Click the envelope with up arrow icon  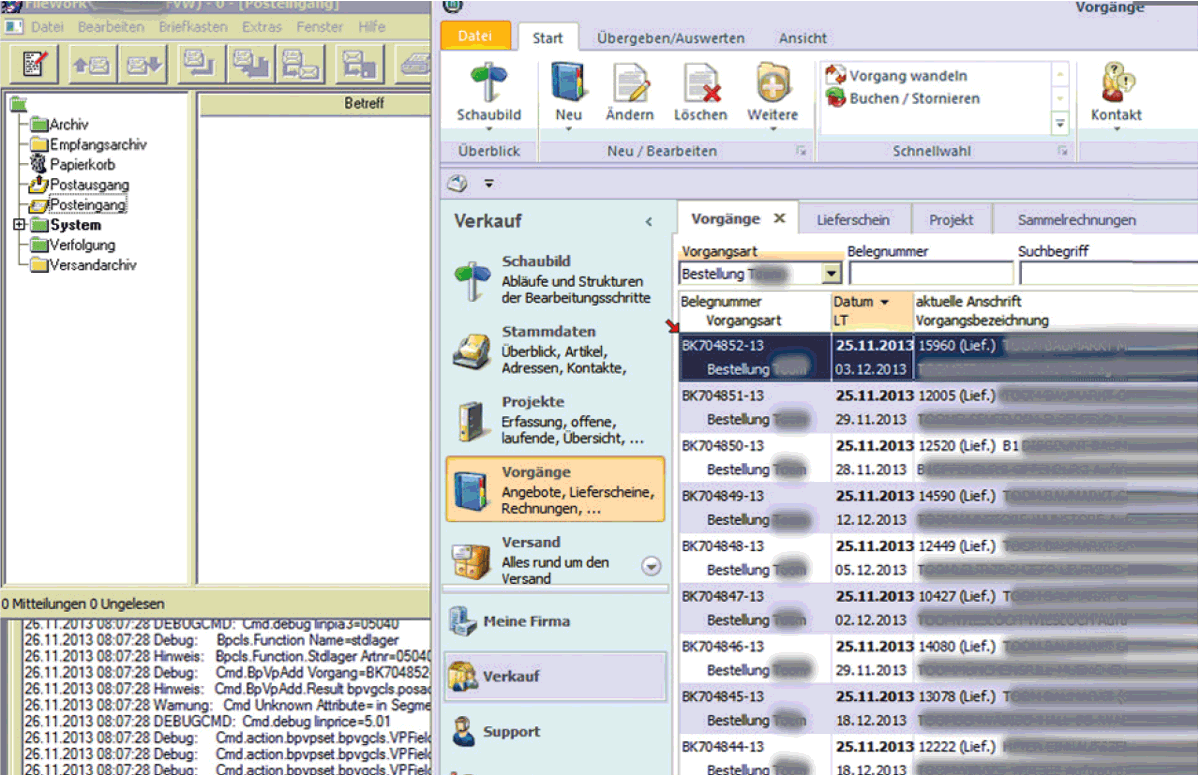tap(92, 64)
